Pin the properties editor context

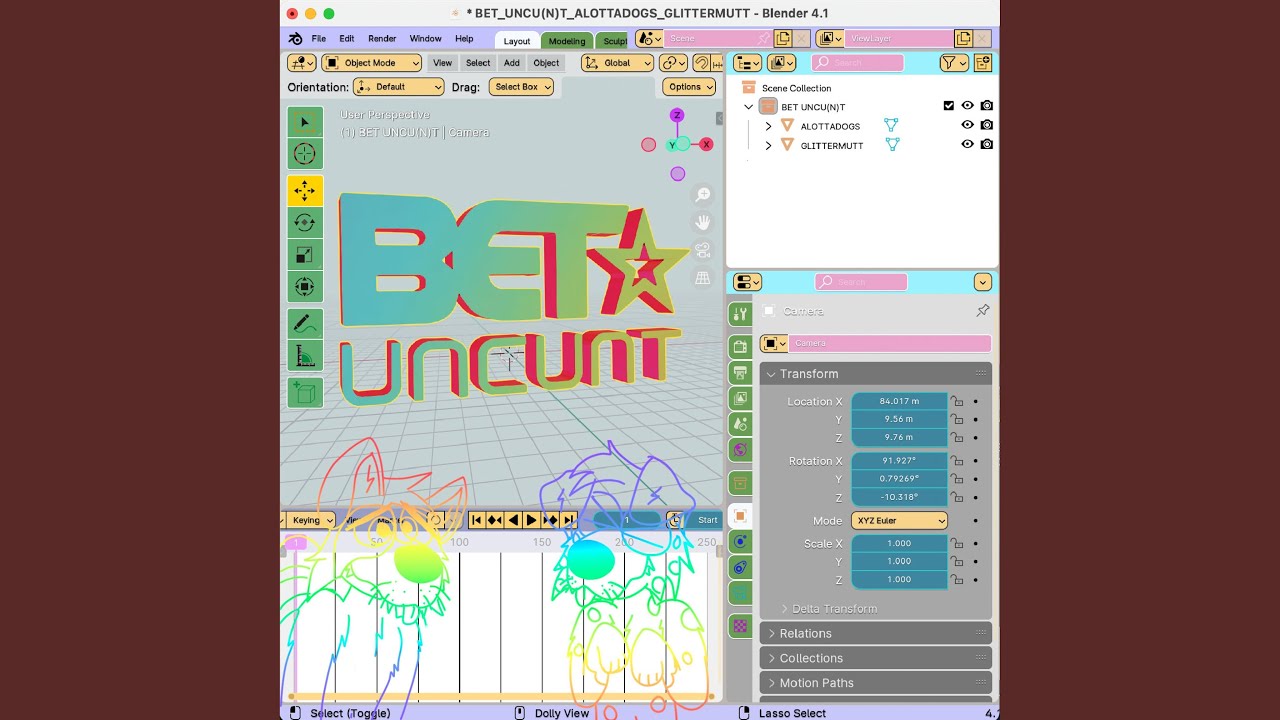coord(983,311)
